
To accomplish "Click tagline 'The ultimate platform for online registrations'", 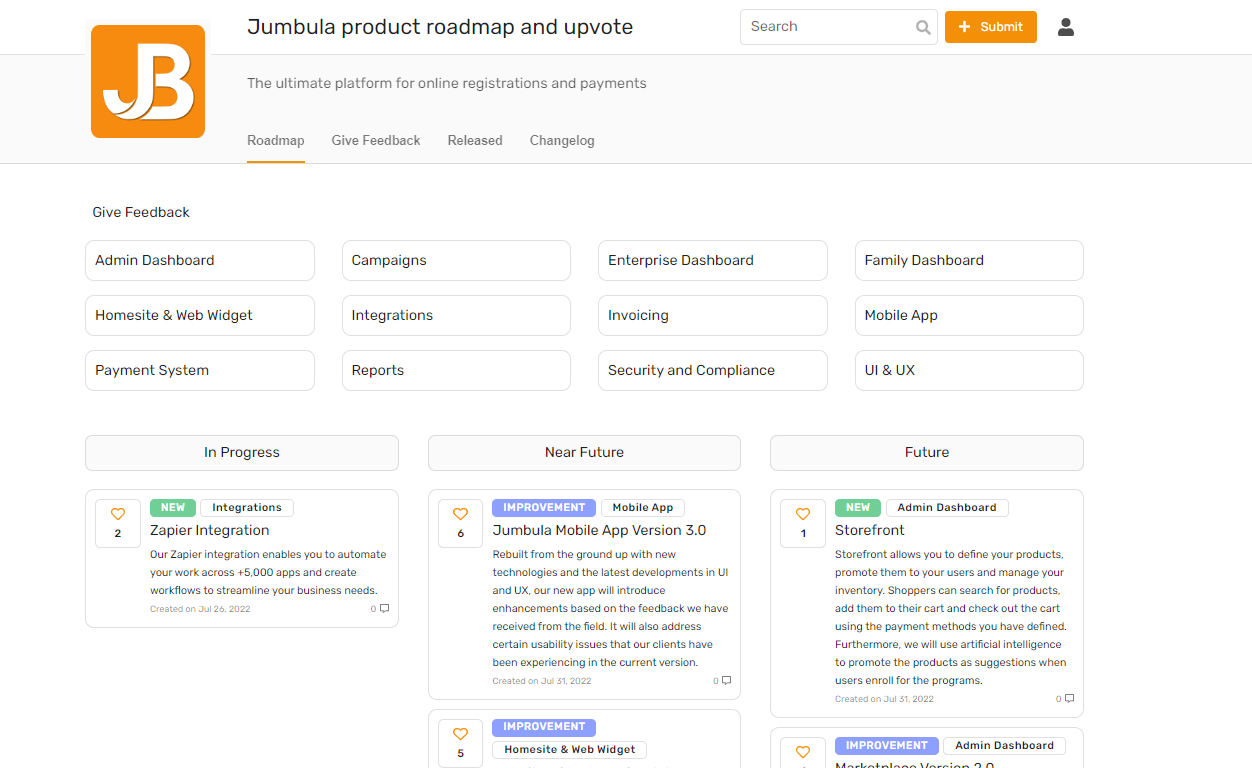I will pos(447,83).
